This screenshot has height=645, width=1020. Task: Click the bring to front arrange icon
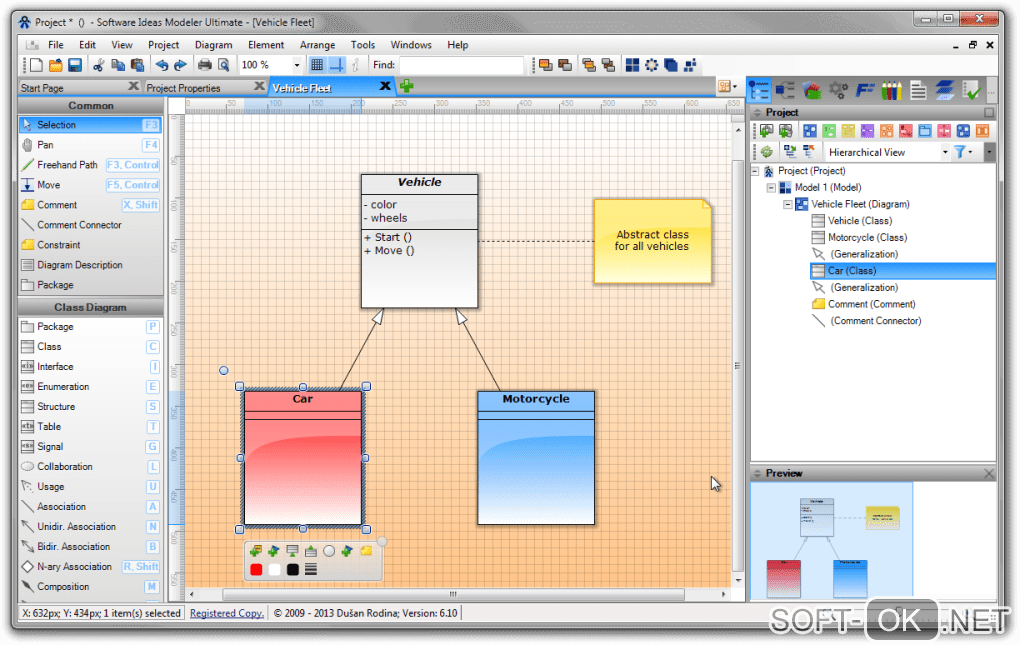tap(545, 65)
